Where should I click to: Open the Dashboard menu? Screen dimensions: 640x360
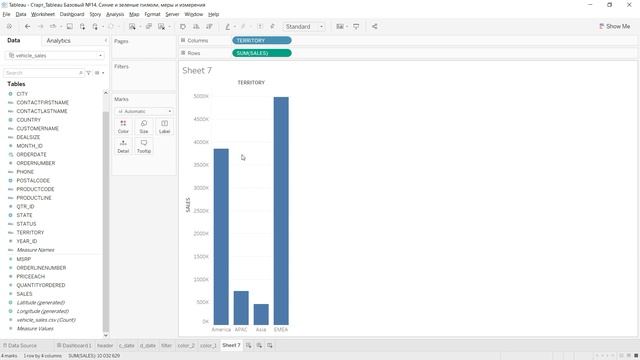(72, 14)
